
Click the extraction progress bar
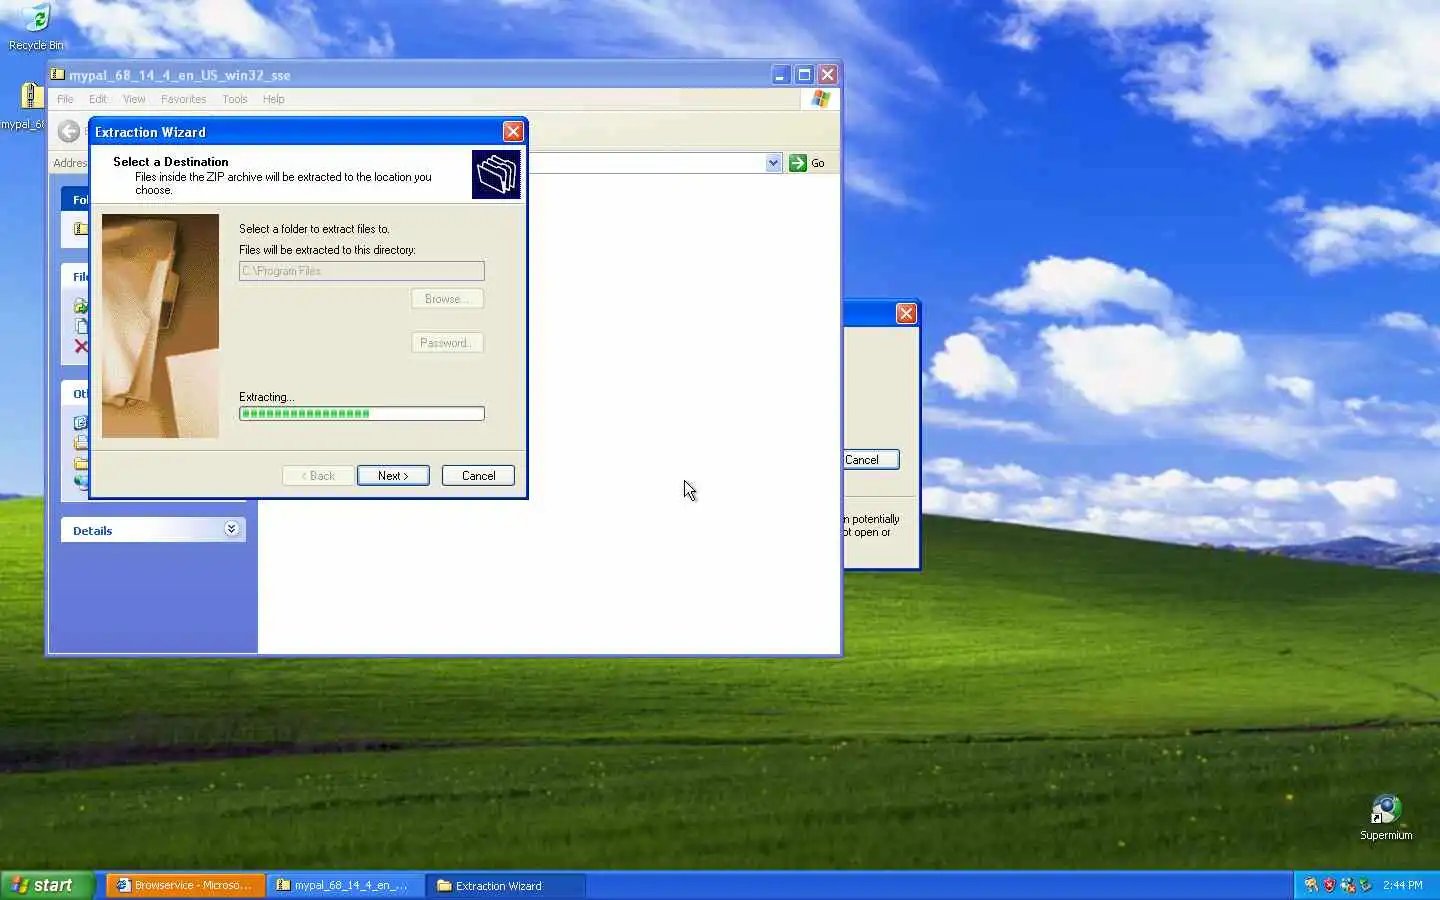(362, 414)
